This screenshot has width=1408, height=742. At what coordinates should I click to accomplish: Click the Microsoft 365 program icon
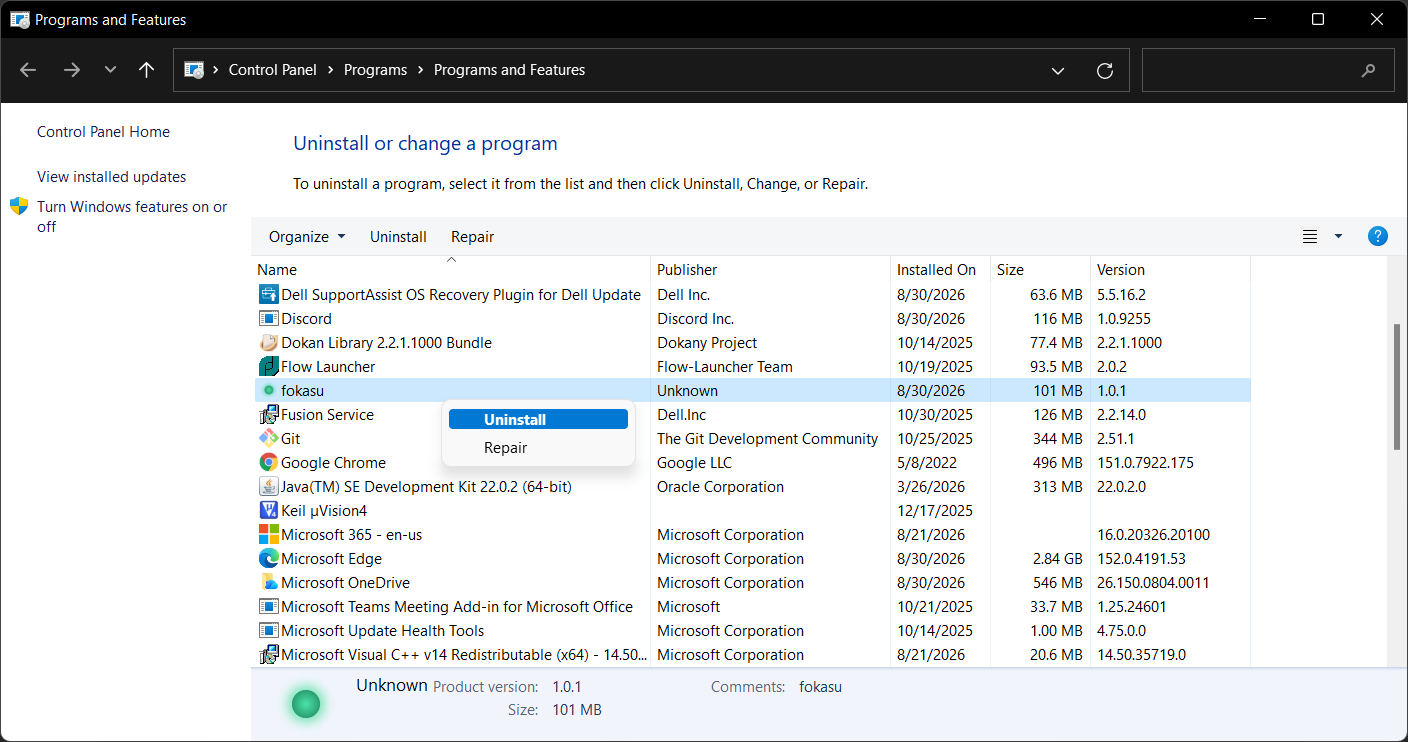(268, 535)
